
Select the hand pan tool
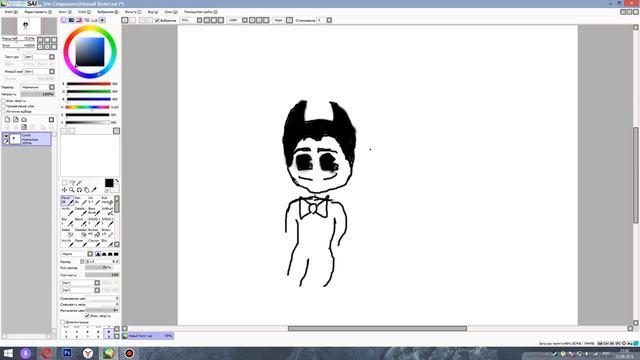pyautogui.click(x=87, y=190)
